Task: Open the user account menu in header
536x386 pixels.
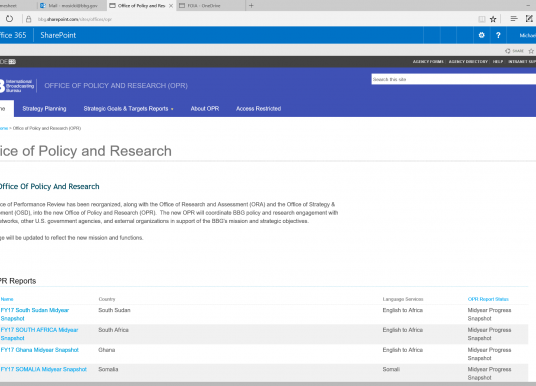Action: [527, 35]
